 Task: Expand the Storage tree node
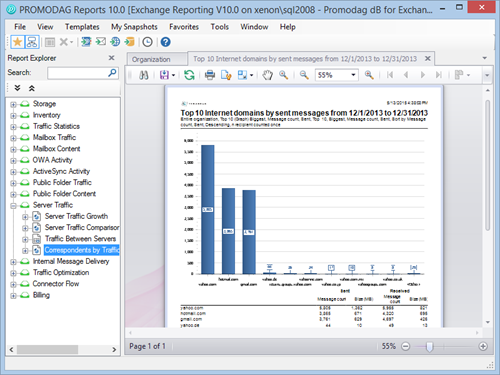pos(13,104)
